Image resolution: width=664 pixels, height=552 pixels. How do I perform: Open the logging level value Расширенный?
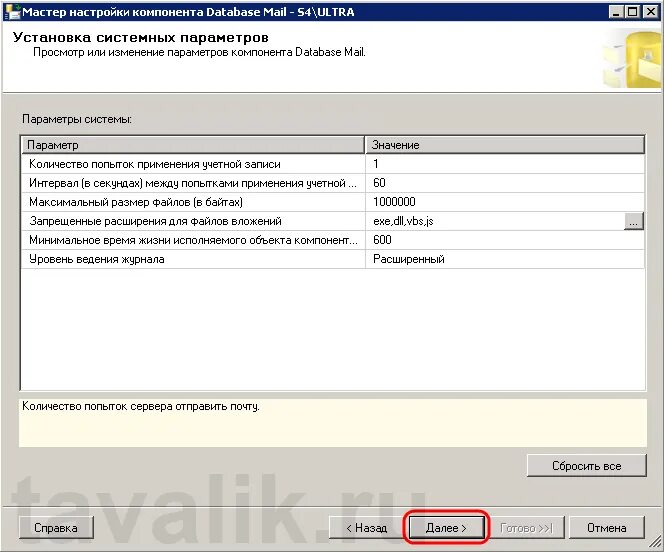click(x=505, y=259)
